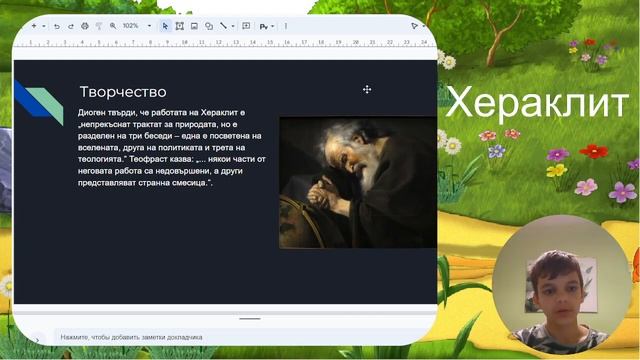Screen dimensions: 640x360
Task: Click the Хераклит title text on background
Action: (537, 103)
